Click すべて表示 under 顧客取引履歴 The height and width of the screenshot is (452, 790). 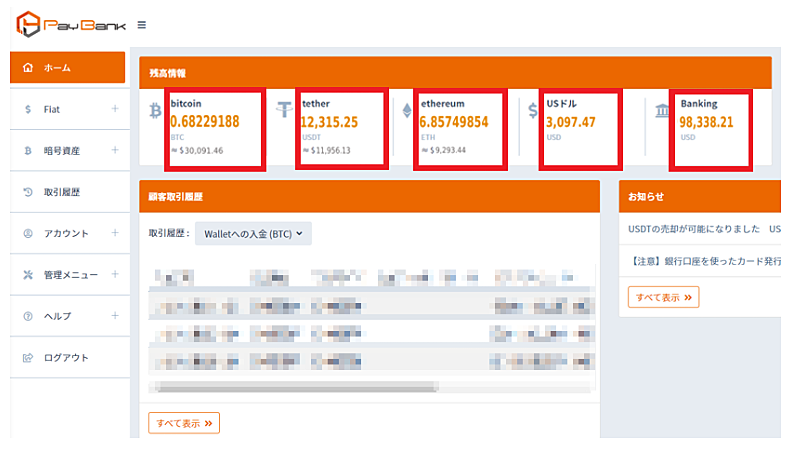[x=184, y=423]
